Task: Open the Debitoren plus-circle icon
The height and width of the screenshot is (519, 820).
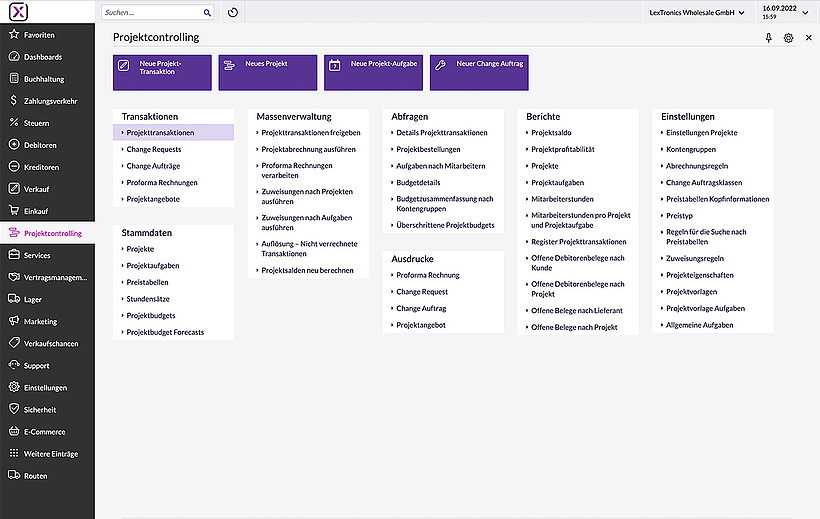Action: point(14,144)
